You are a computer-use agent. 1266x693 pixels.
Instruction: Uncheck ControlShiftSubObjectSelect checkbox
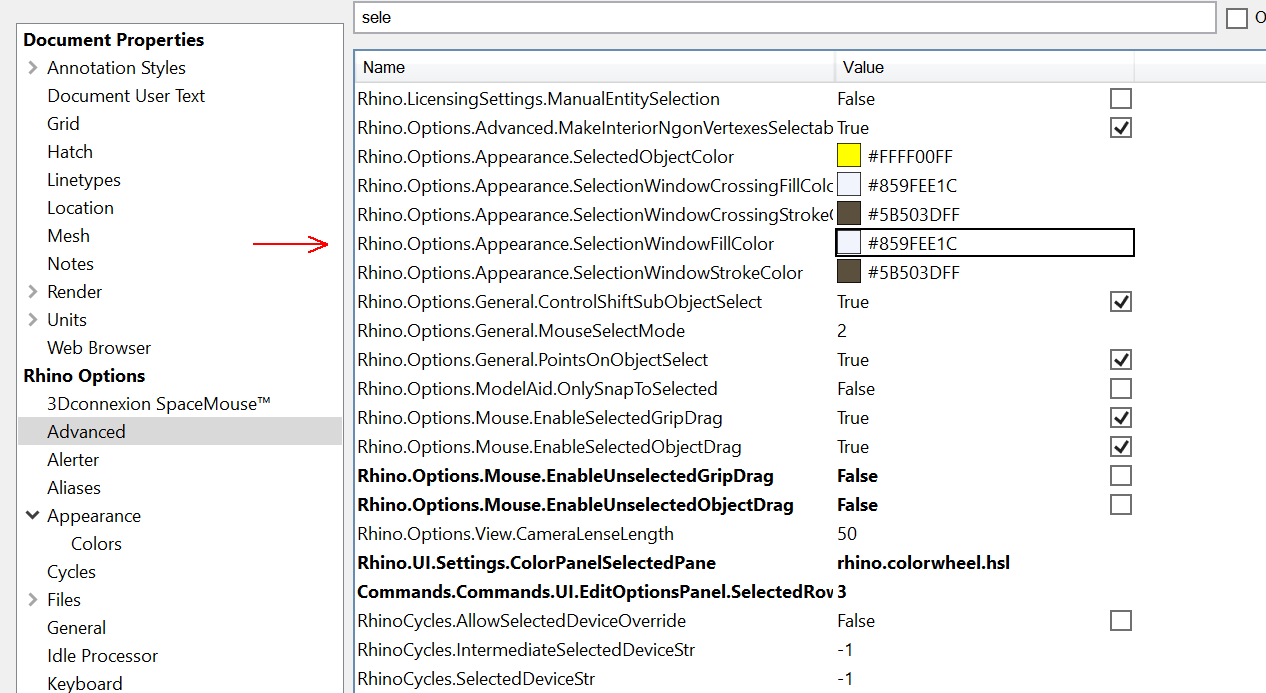tap(1121, 302)
